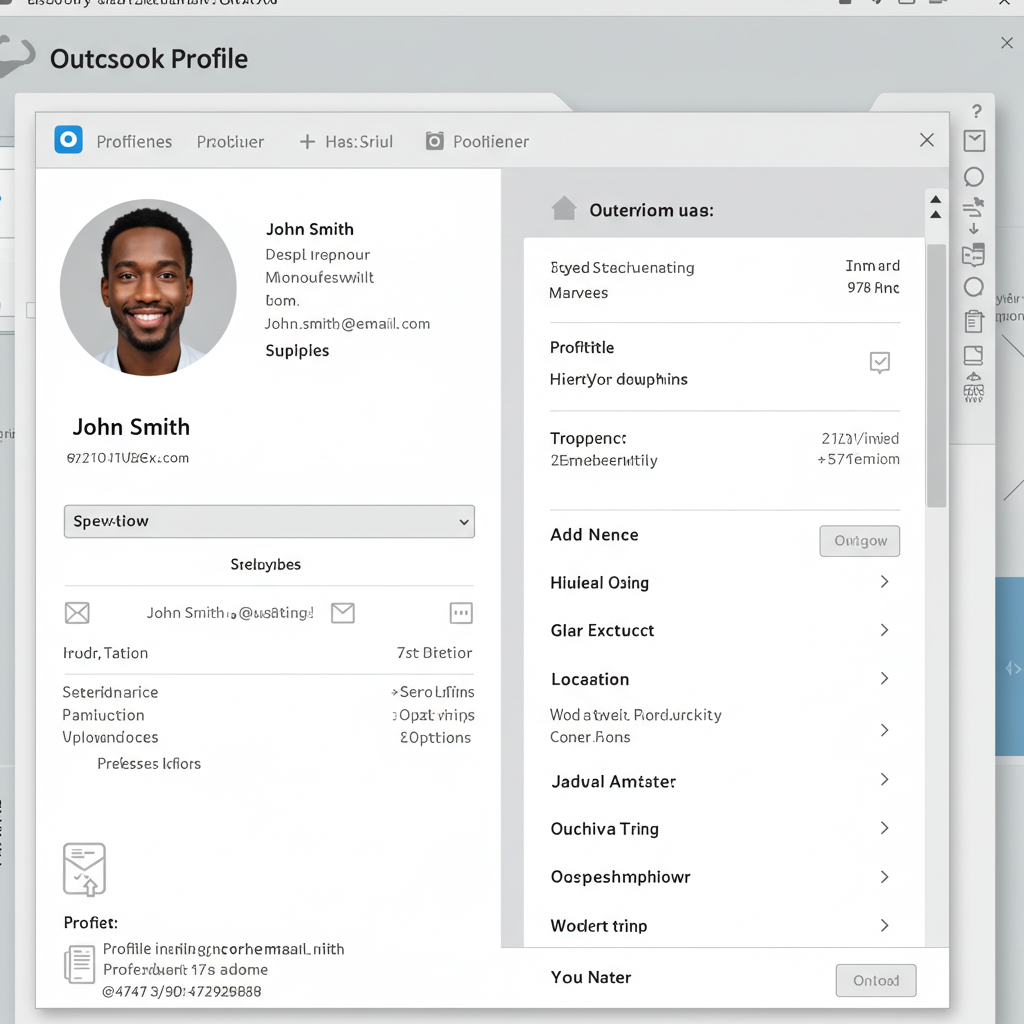Expand the Jadval Amtater row

point(724,780)
